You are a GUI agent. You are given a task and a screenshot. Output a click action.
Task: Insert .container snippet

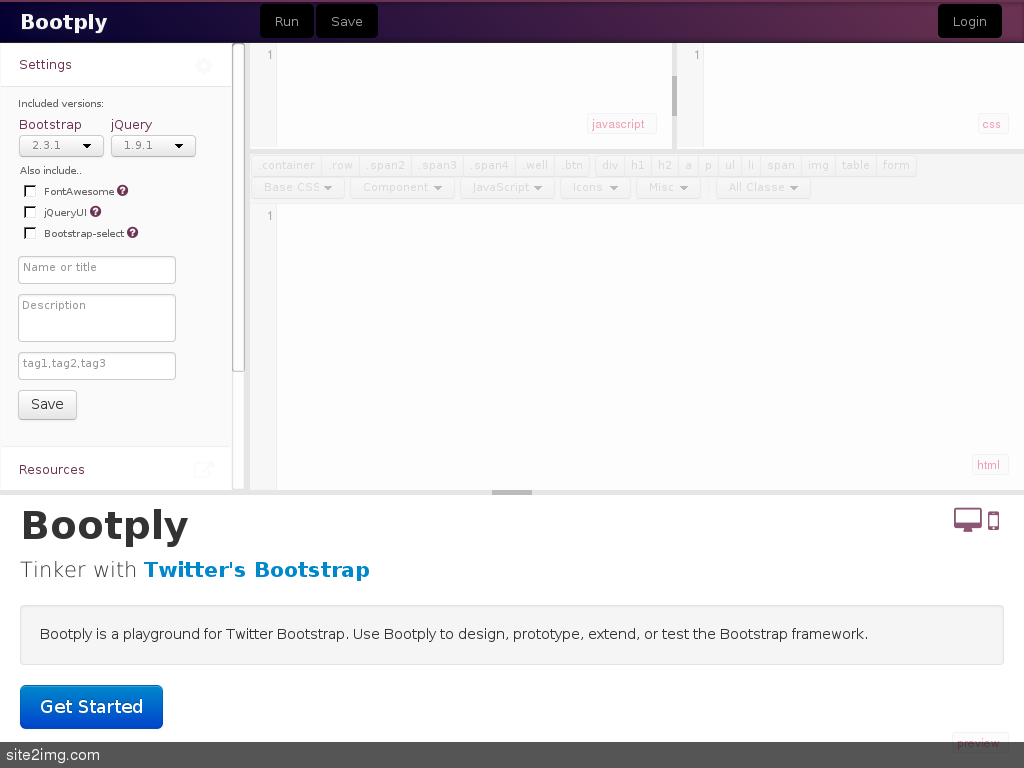[x=286, y=165]
